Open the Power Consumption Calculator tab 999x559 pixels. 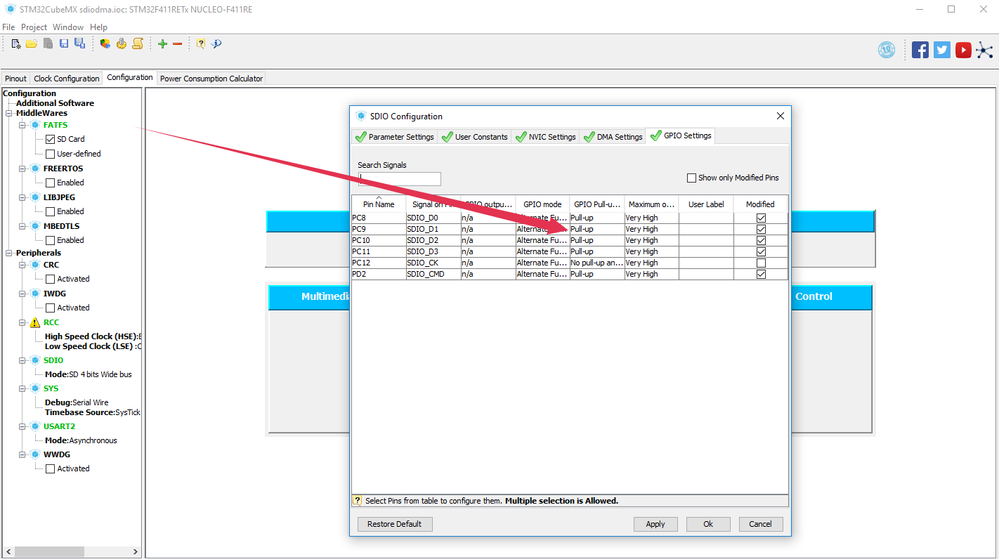(x=211, y=78)
